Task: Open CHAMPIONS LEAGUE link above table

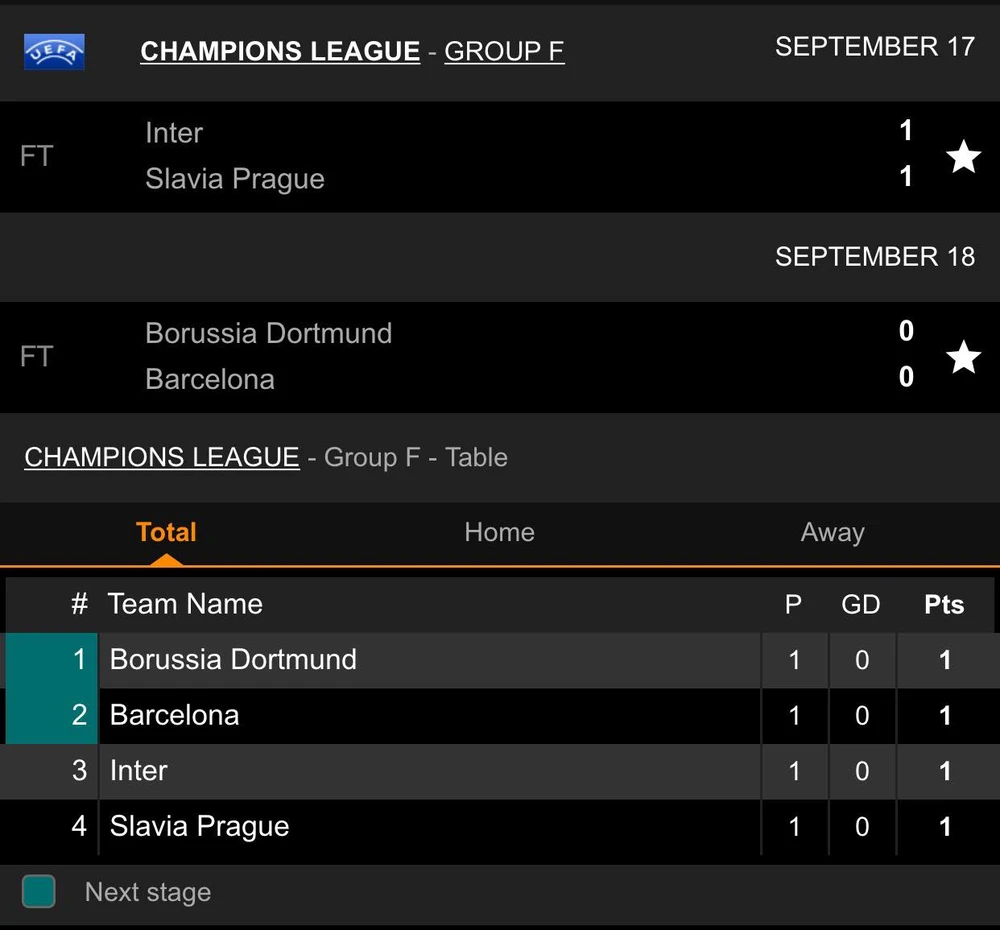Action: 161,457
